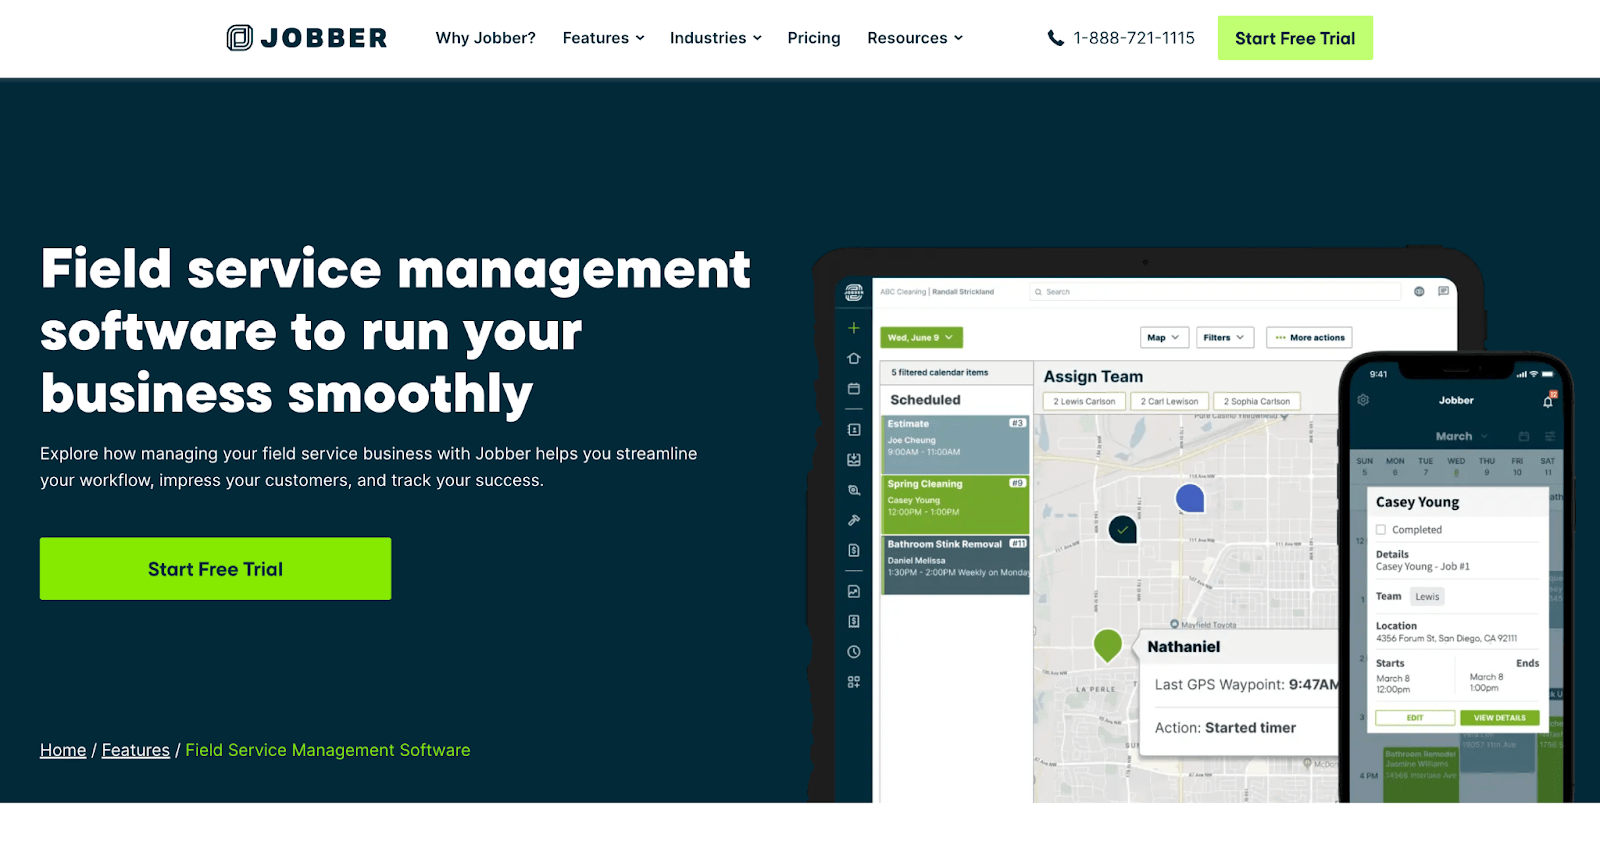
Task: Select the 2 Lewis Carlson team chip
Action: [x=1084, y=401]
